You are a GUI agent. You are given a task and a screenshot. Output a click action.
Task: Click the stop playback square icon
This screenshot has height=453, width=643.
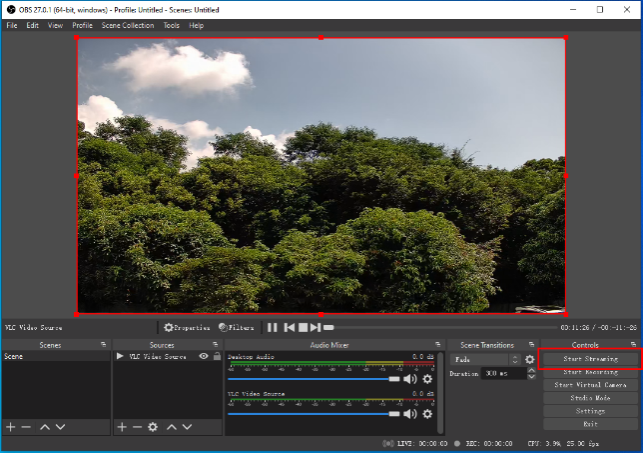coord(302,327)
